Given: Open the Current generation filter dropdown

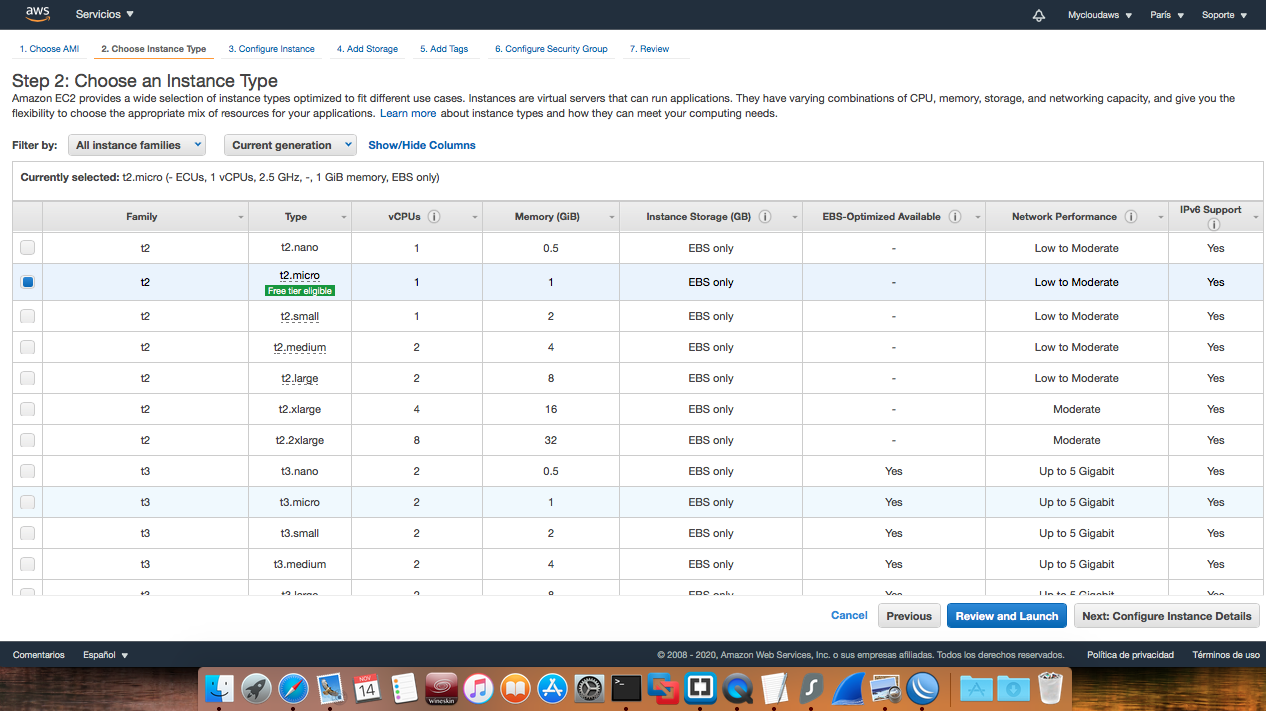Looking at the screenshot, I should (x=289, y=144).
